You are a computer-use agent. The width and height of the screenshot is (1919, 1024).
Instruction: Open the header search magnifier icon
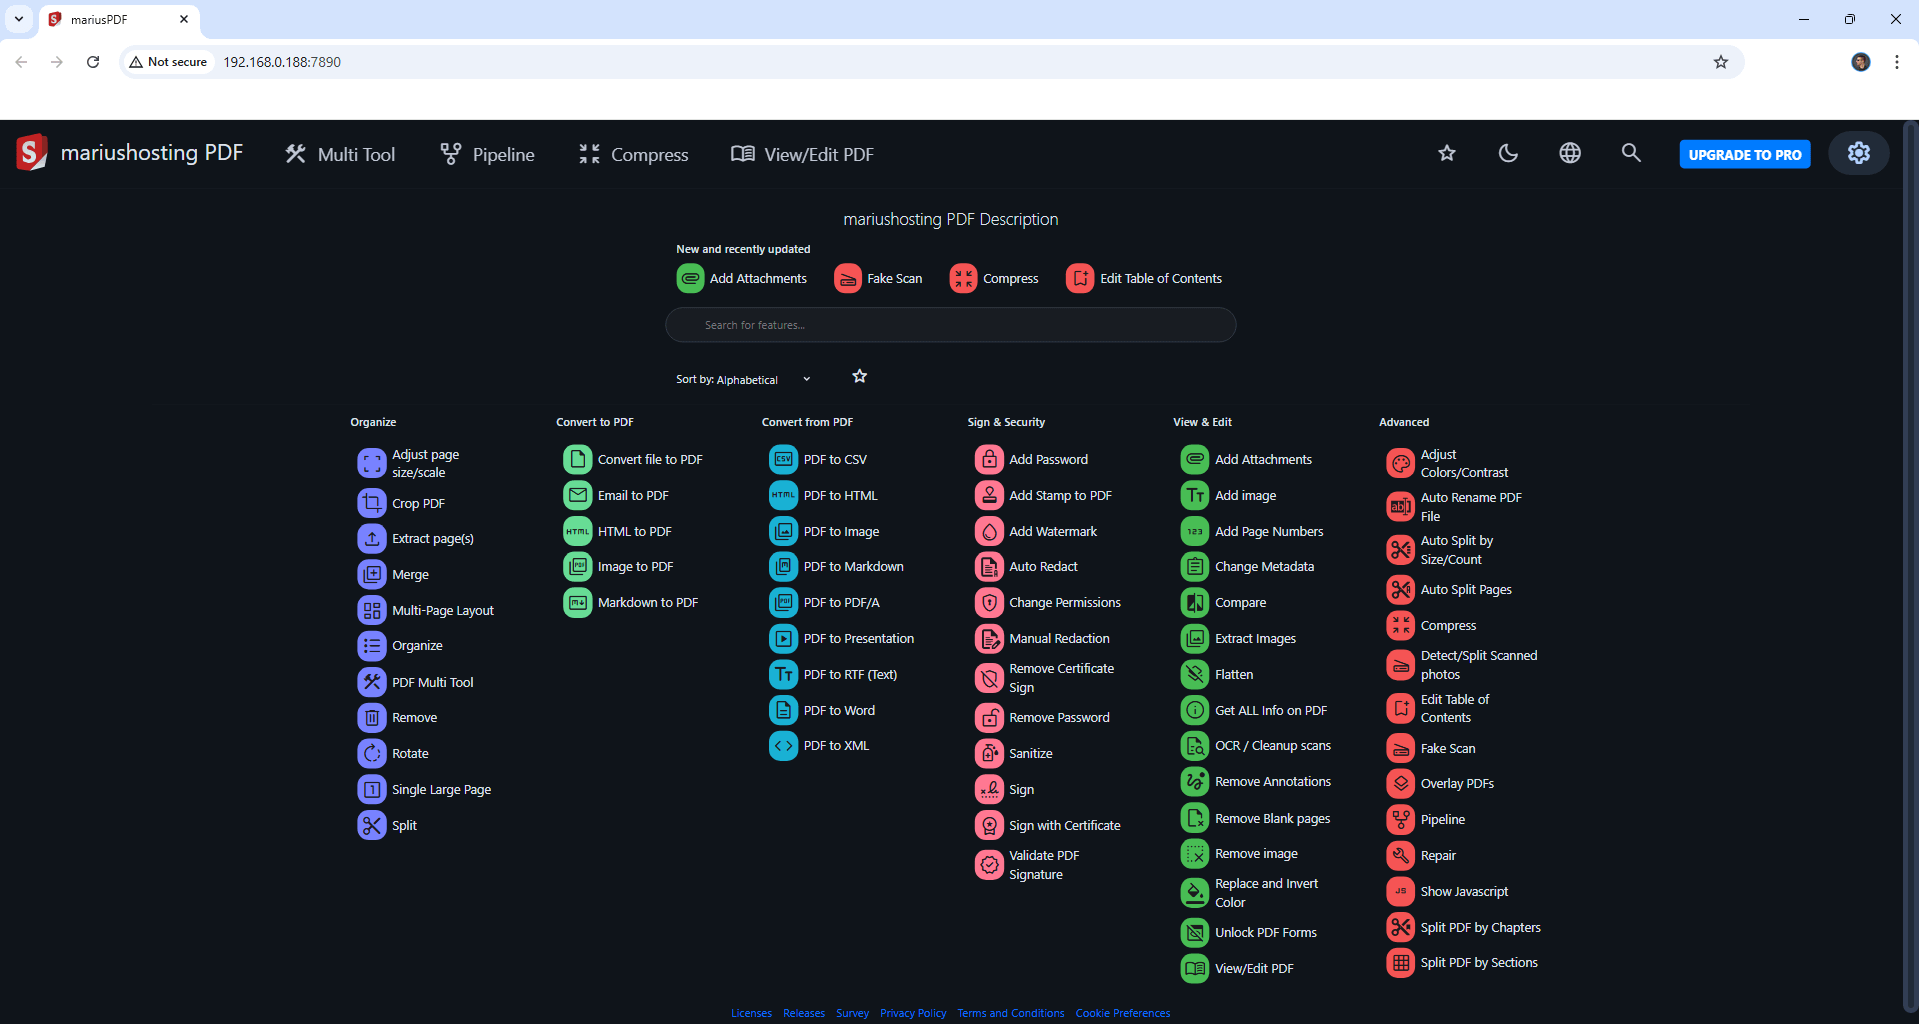click(x=1631, y=153)
